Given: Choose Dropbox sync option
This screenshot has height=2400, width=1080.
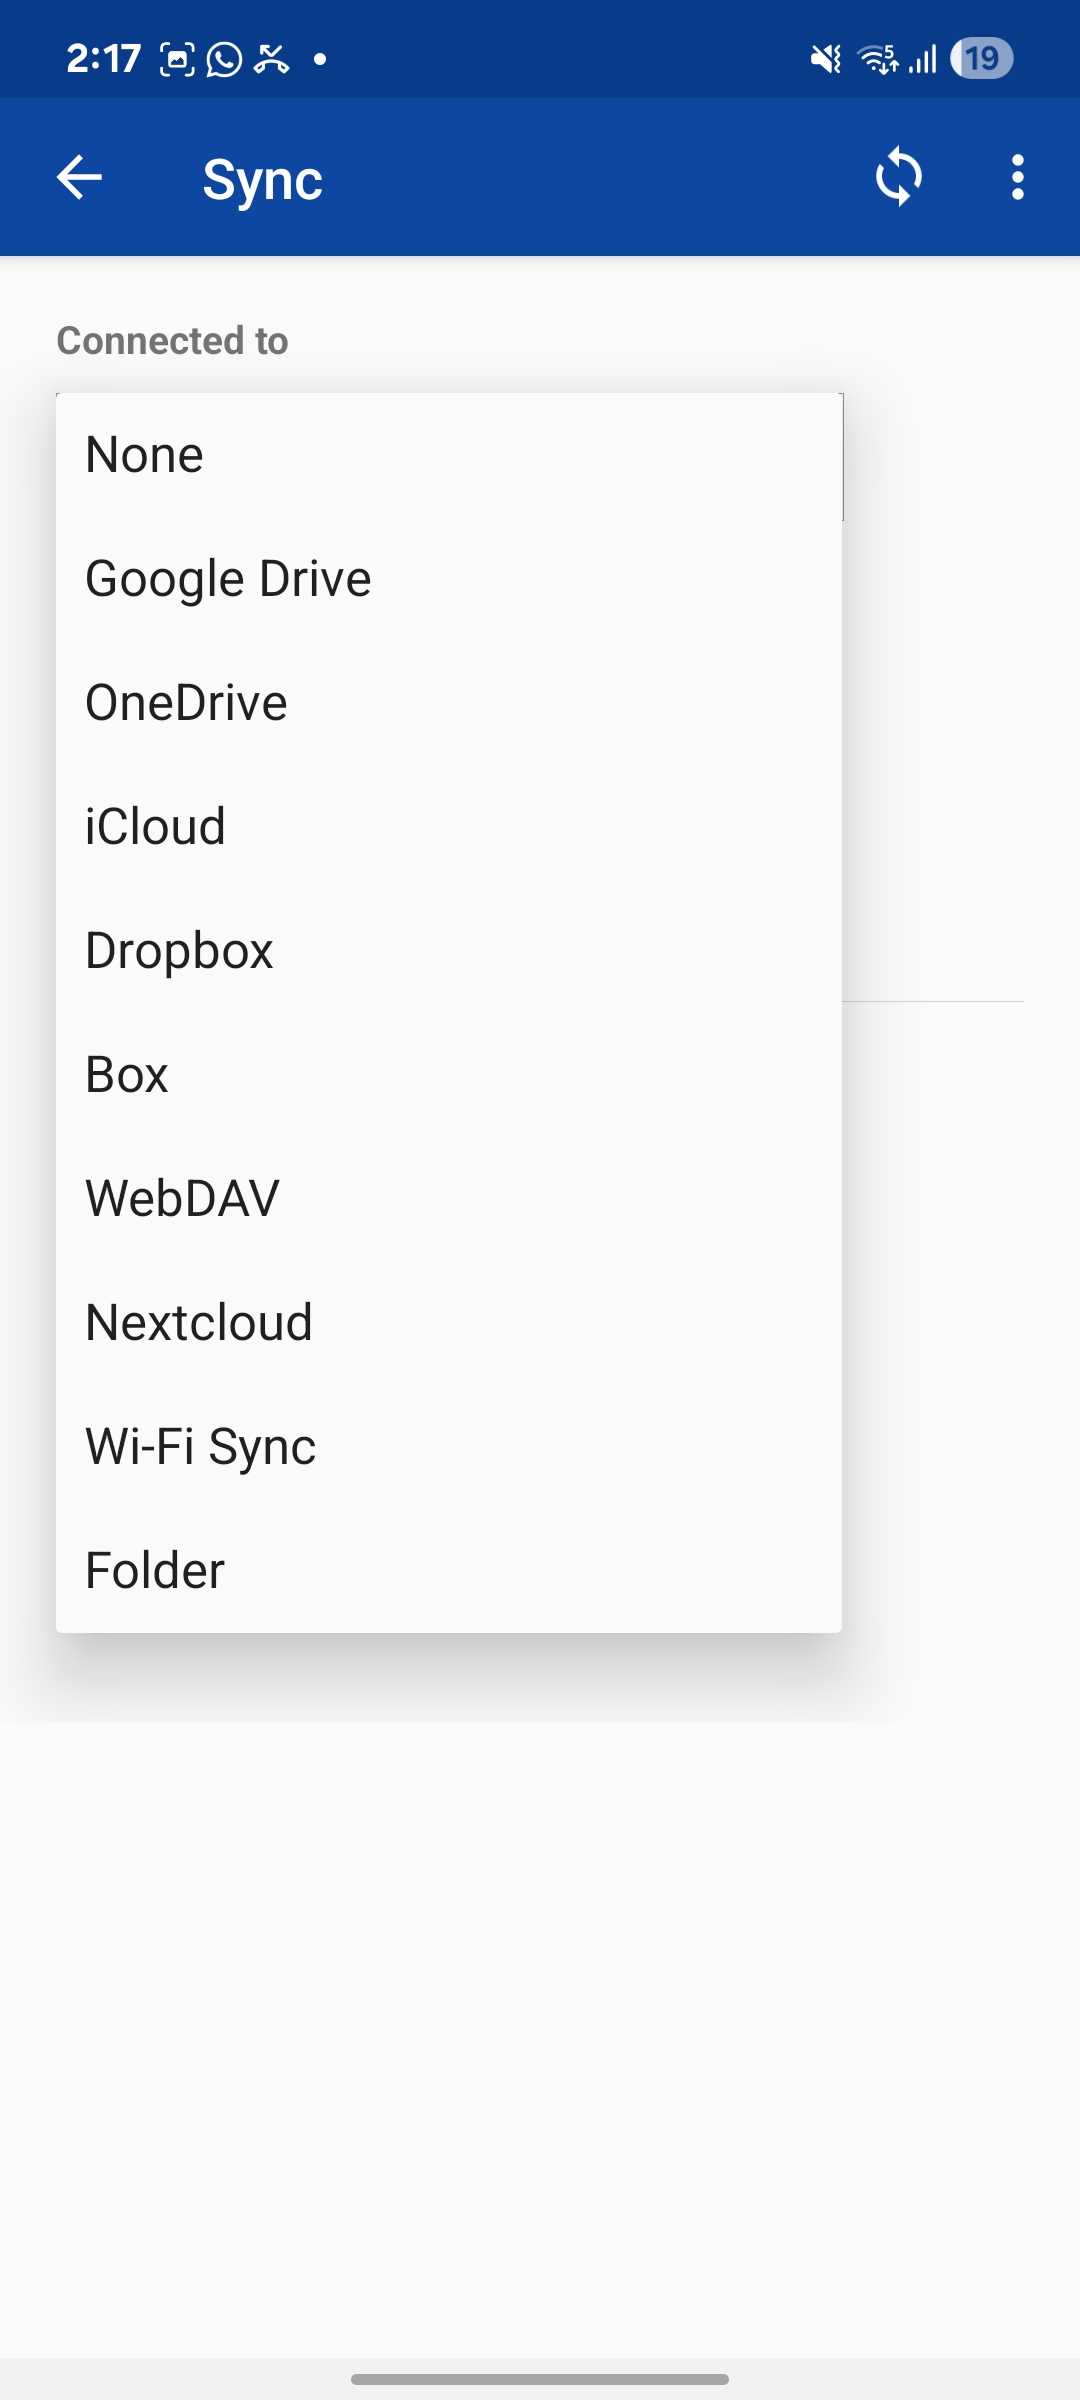Looking at the screenshot, I should tap(448, 951).
